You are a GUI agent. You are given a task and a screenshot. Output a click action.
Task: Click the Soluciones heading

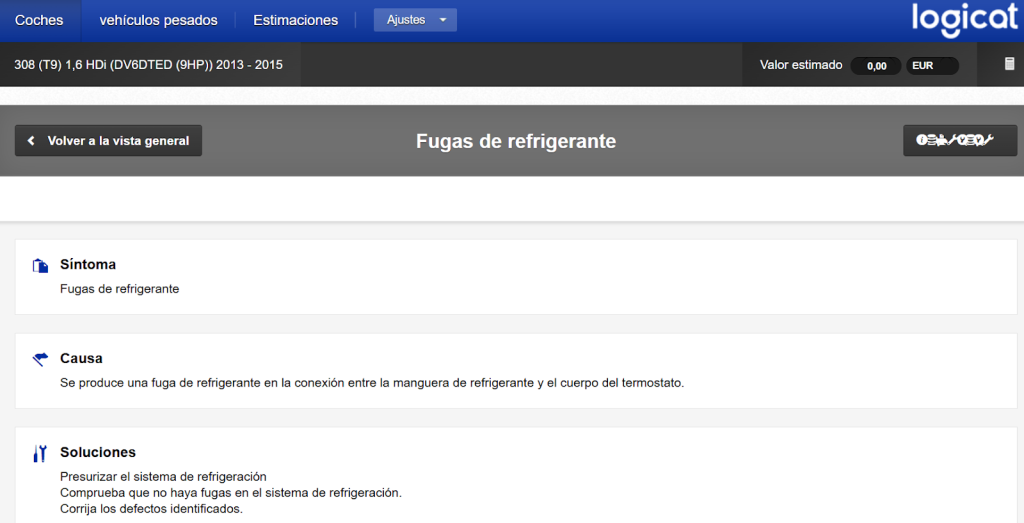[x=98, y=452]
